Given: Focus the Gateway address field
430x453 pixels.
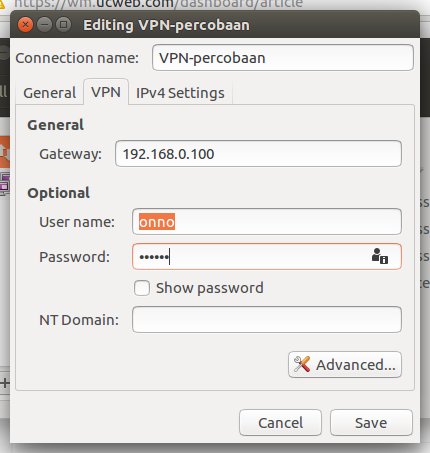Looking at the screenshot, I should click(x=258, y=154).
